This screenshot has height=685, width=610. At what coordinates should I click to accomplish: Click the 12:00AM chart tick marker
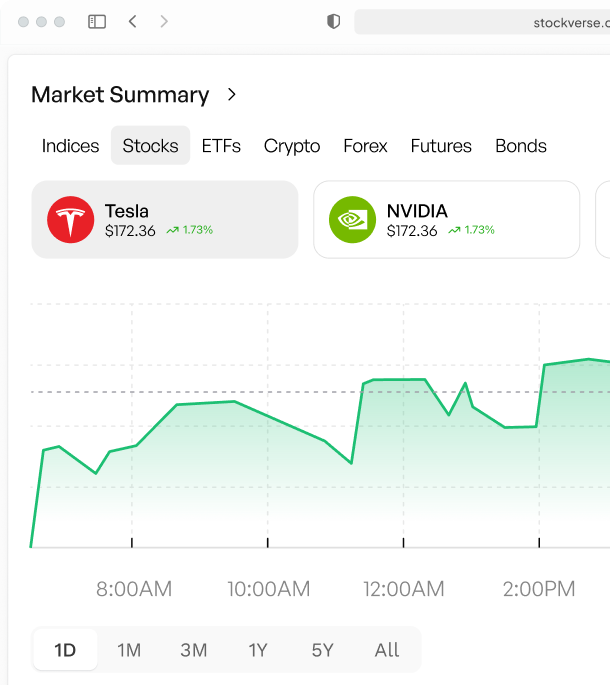coord(403,543)
